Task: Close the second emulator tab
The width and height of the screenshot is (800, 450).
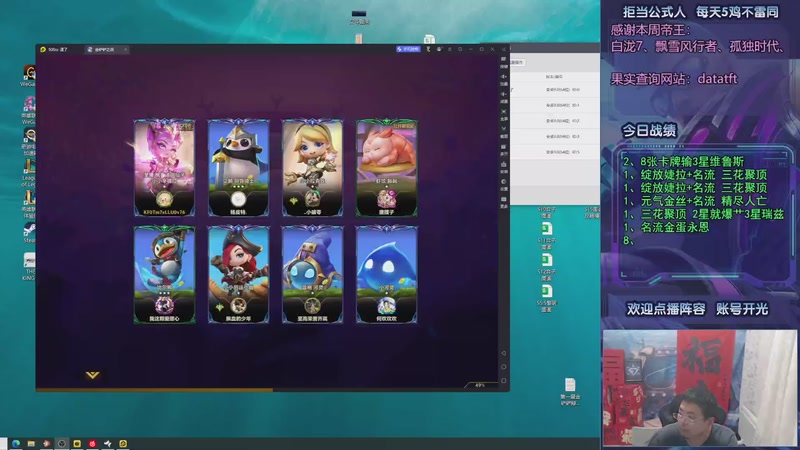Action: (125, 49)
